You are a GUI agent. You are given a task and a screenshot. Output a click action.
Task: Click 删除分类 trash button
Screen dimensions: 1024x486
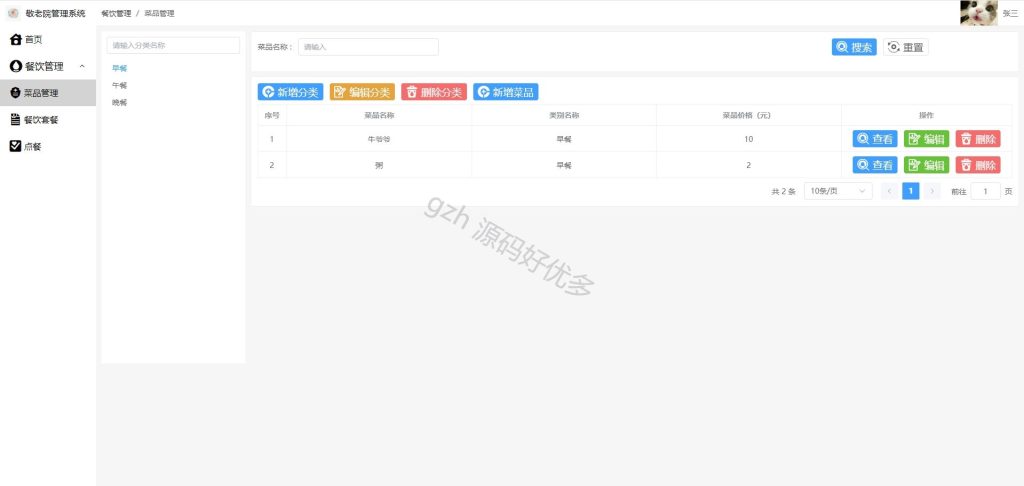(434, 91)
